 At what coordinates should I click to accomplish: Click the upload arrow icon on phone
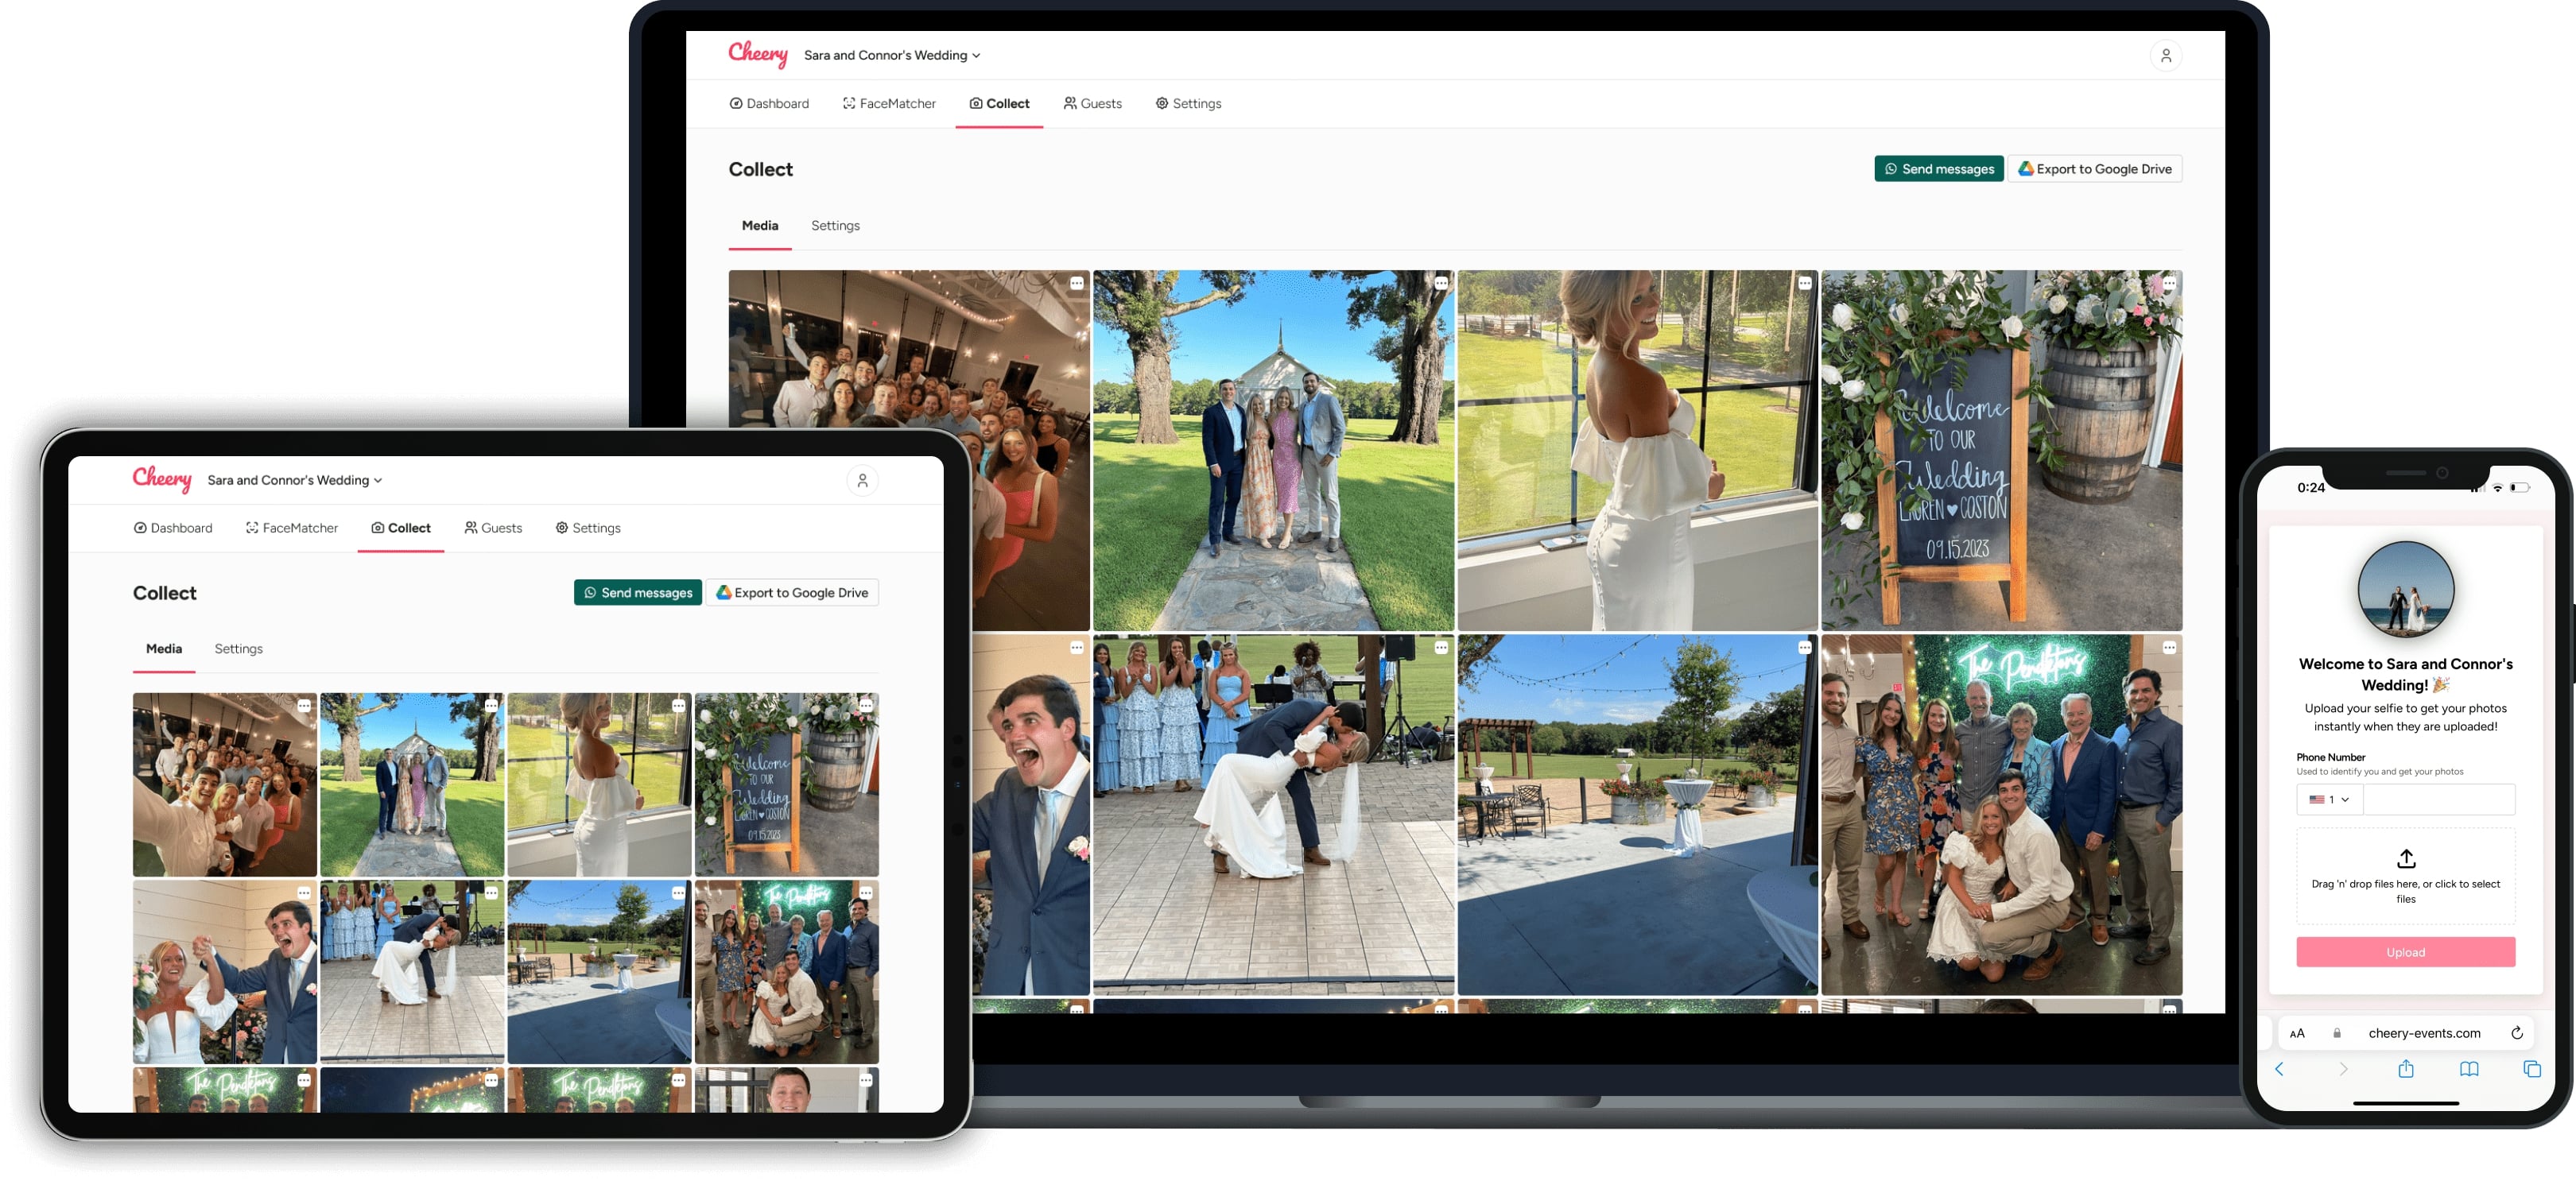pos(2406,858)
